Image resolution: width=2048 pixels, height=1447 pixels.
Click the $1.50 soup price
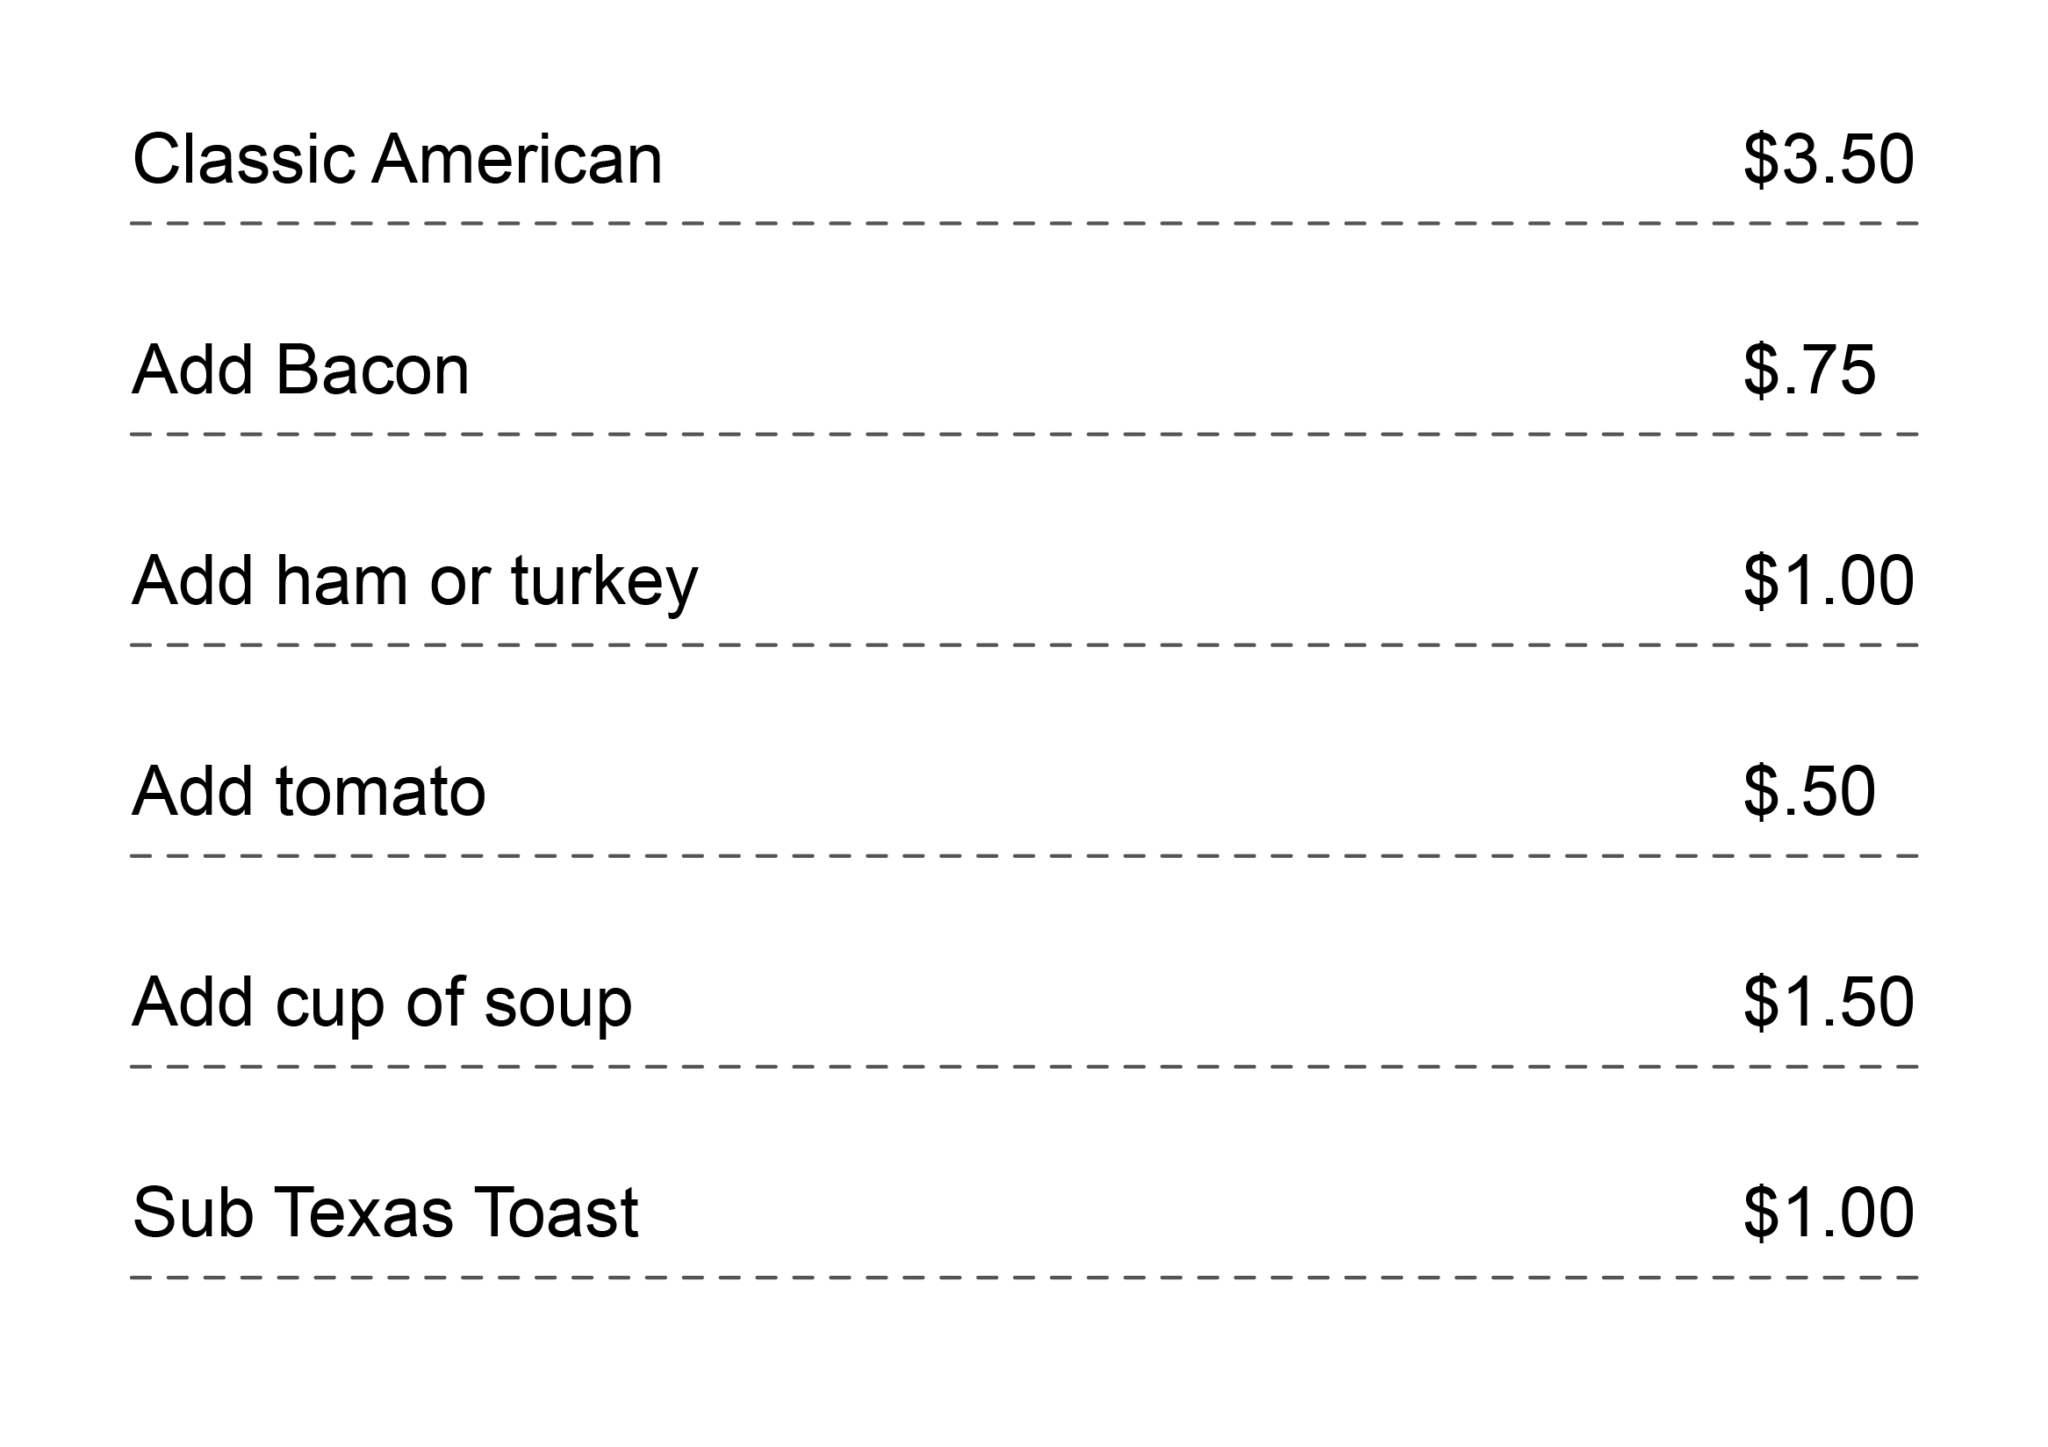coord(1828,1002)
